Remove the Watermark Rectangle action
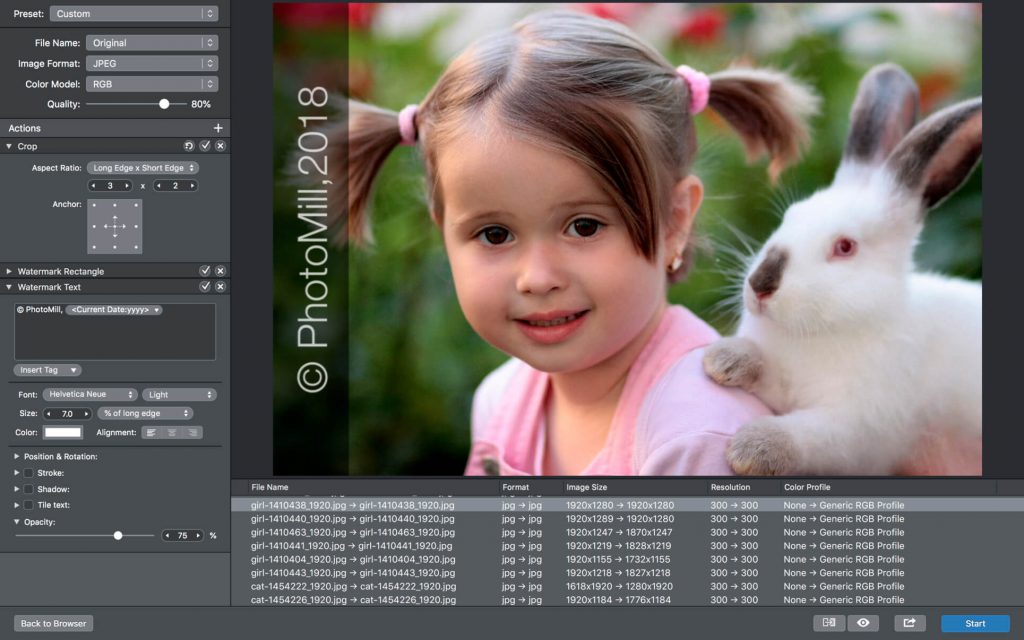Viewport: 1024px width, 640px height. click(220, 270)
